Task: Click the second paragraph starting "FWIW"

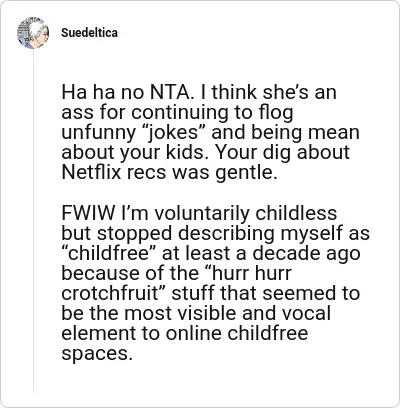Action: coord(215,283)
